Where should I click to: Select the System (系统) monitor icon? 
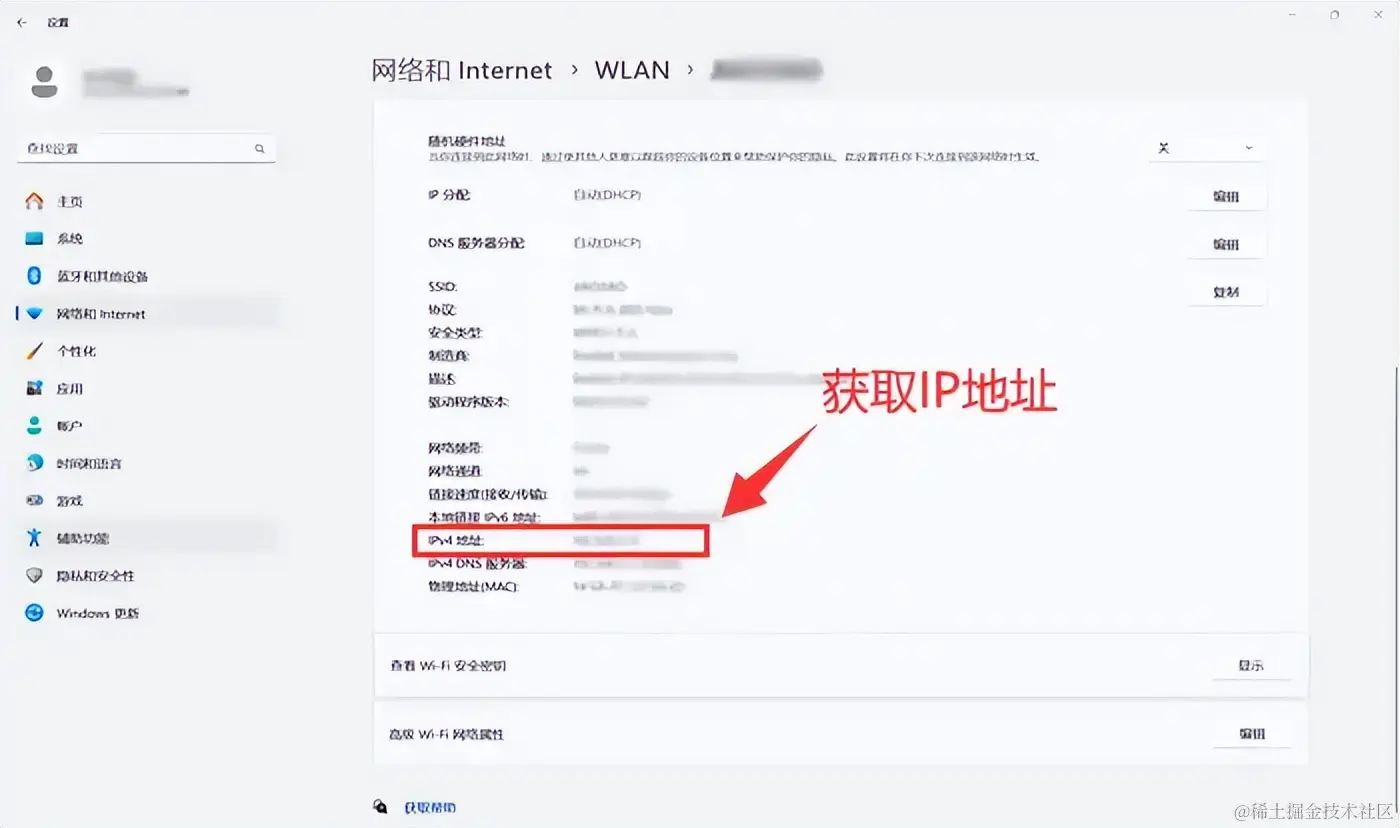click(35, 239)
